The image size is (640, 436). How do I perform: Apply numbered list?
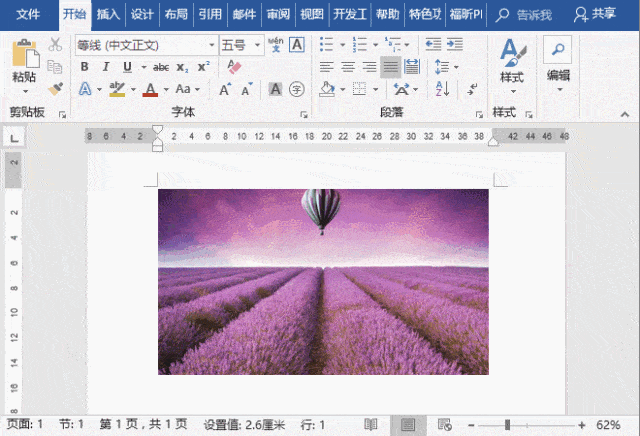(360, 44)
